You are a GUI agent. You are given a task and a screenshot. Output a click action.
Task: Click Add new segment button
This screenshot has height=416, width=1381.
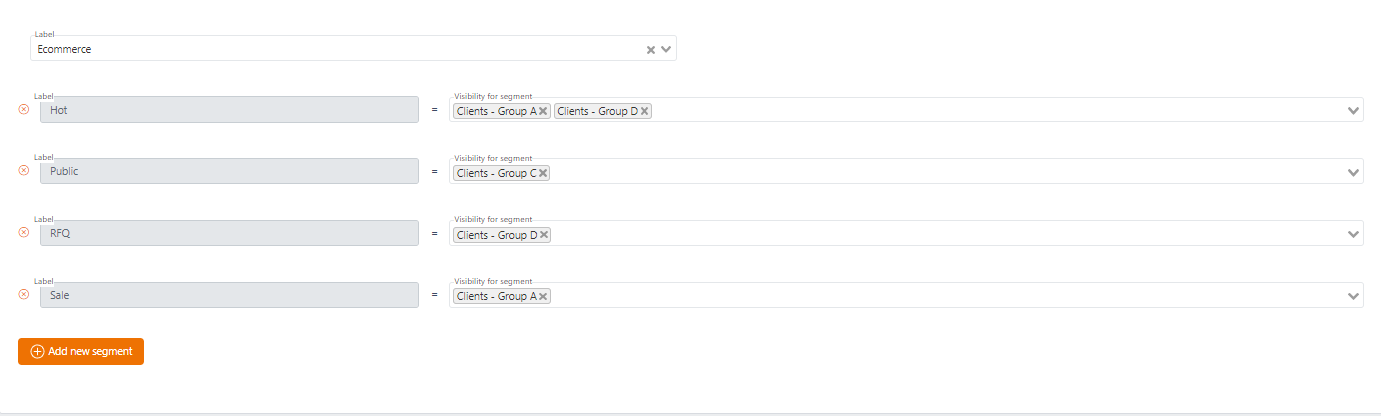pos(81,351)
